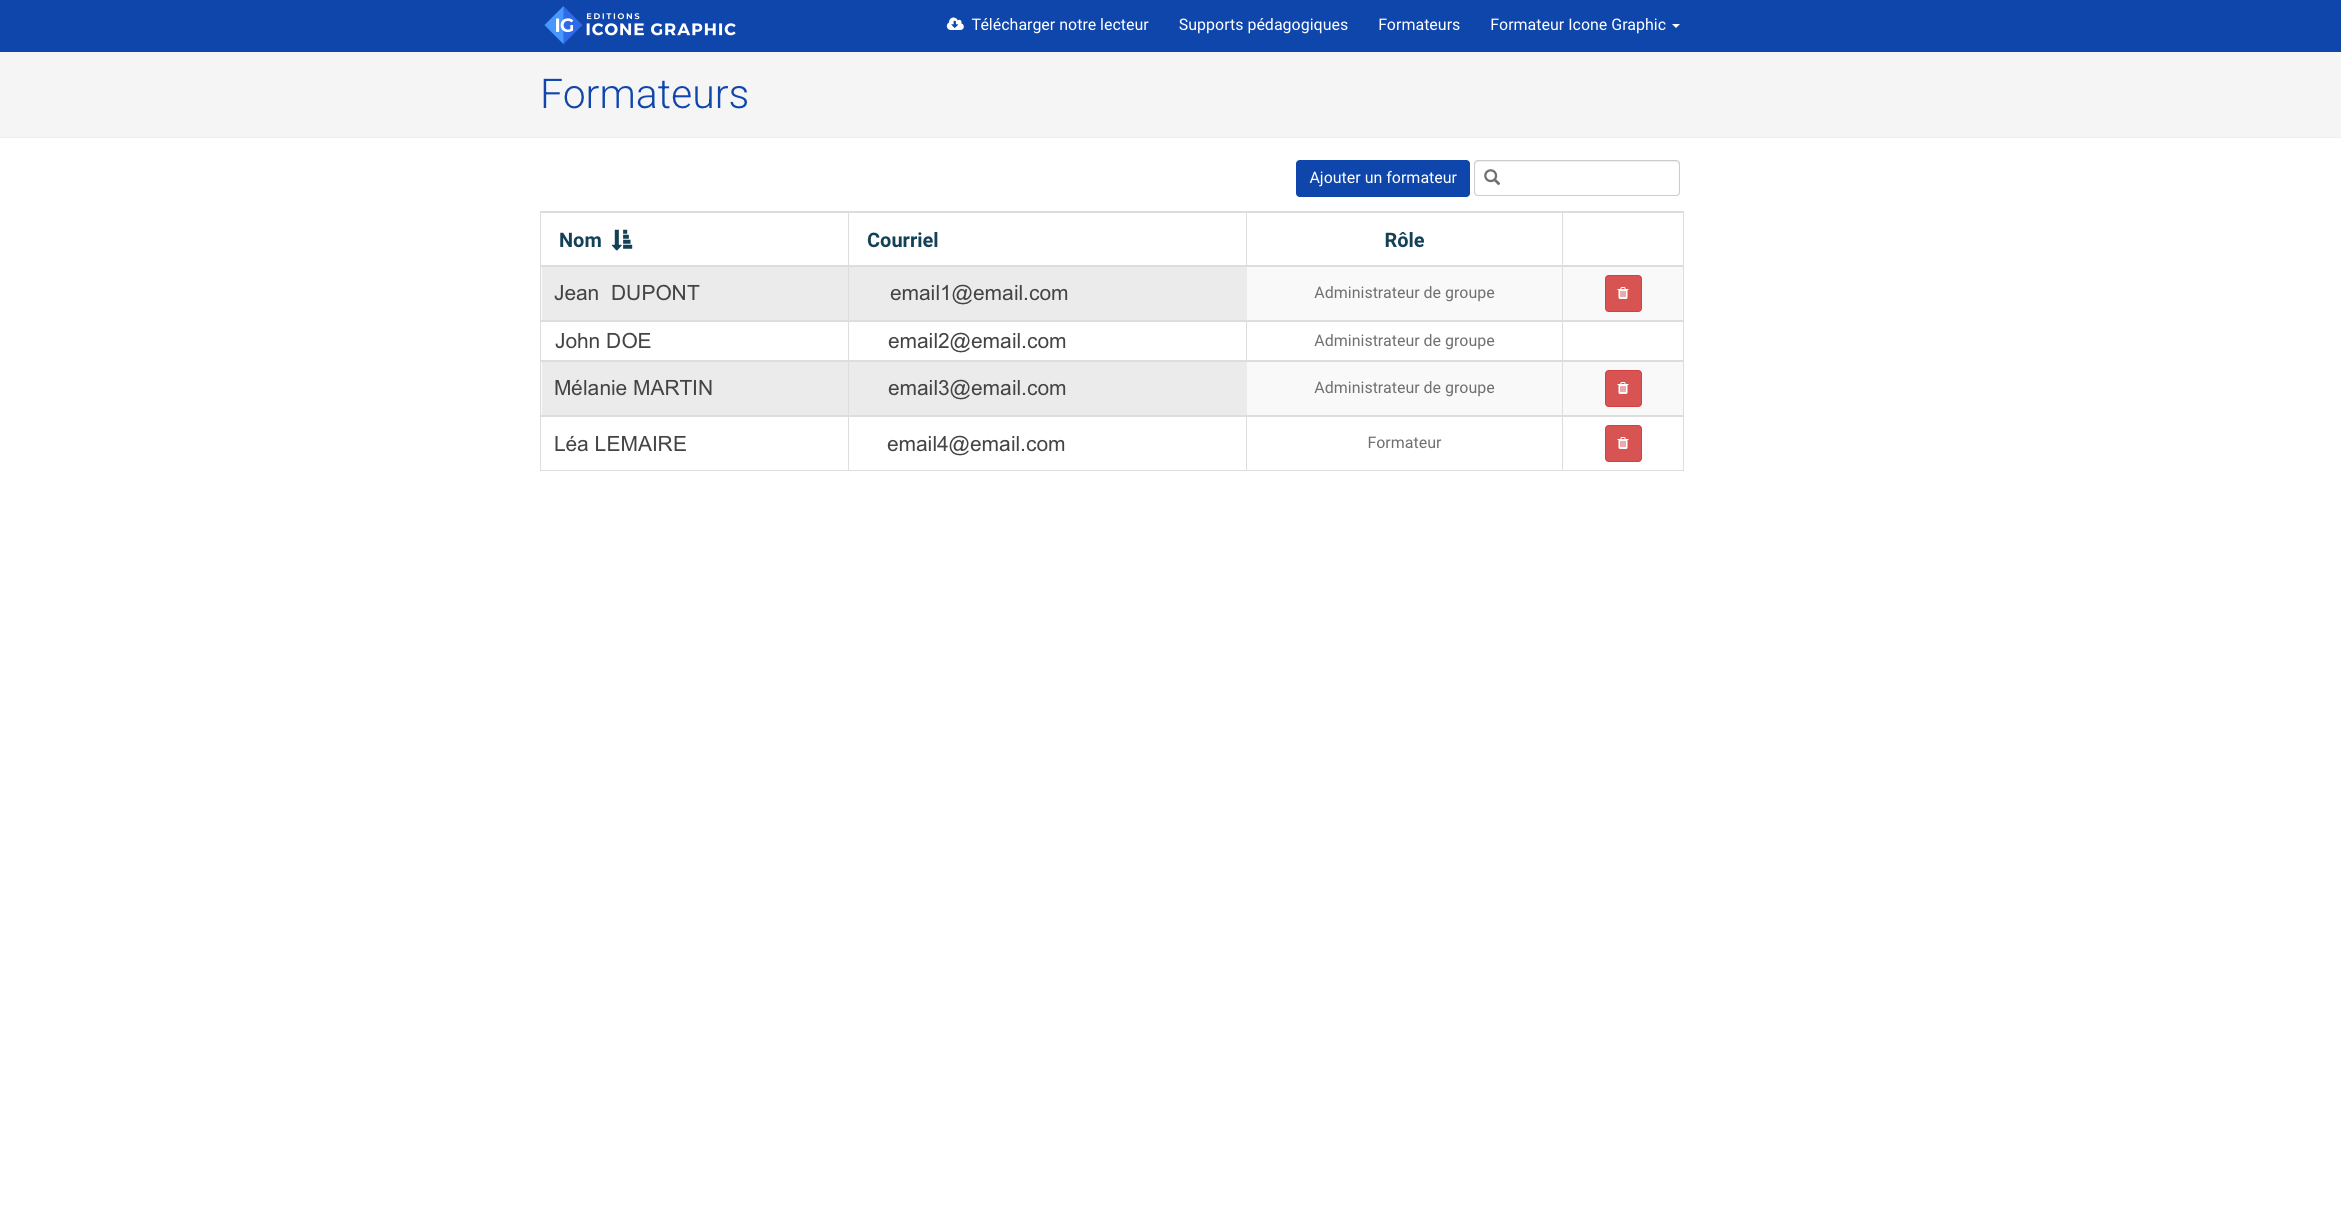The image size is (2341, 1209).
Task: Click Jean DUPONT's Administrateur de groupe role
Action: (x=1404, y=293)
